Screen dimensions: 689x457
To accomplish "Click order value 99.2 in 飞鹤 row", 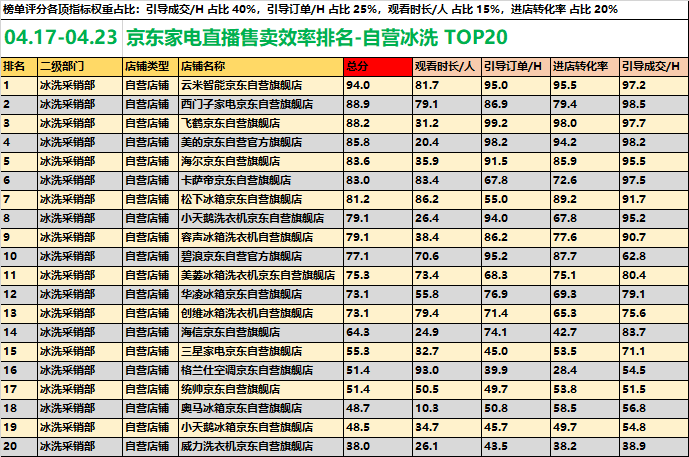I will coord(516,123).
